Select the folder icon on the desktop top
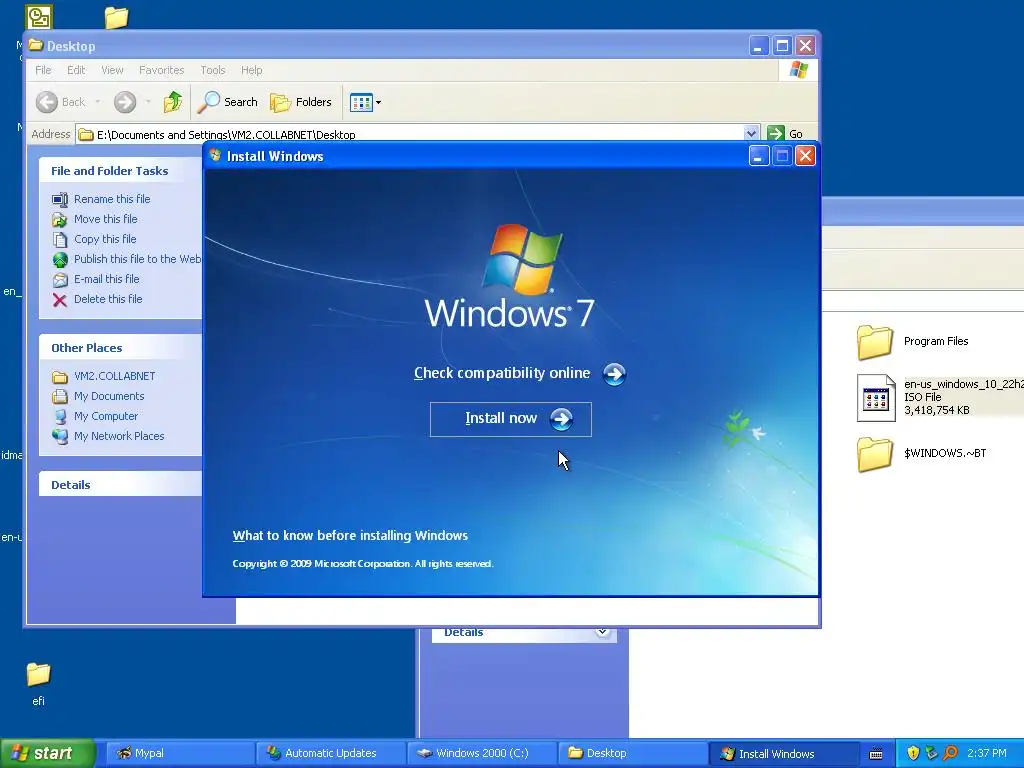This screenshot has width=1024, height=768. tap(116, 18)
